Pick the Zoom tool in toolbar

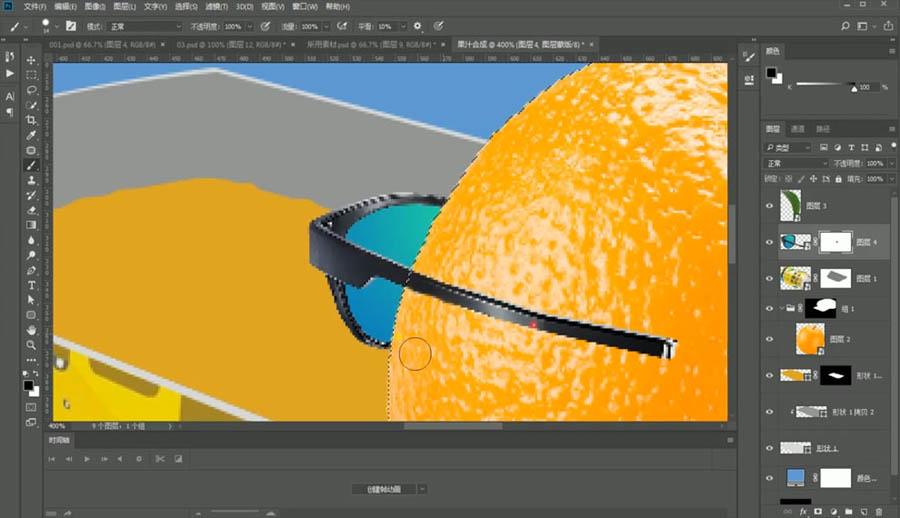tap(31, 344)
